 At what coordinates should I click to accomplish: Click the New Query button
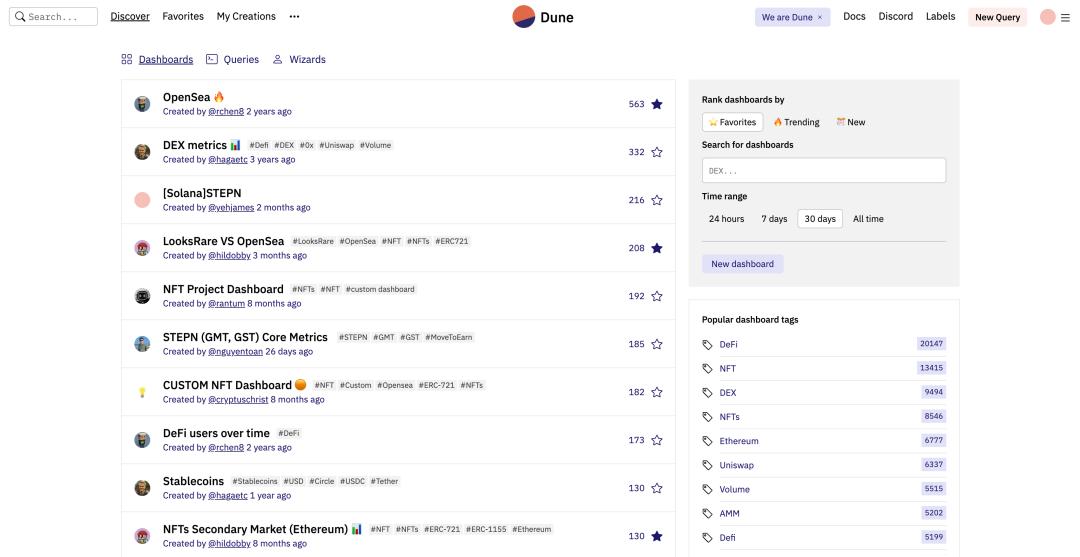tap(997, 17)
